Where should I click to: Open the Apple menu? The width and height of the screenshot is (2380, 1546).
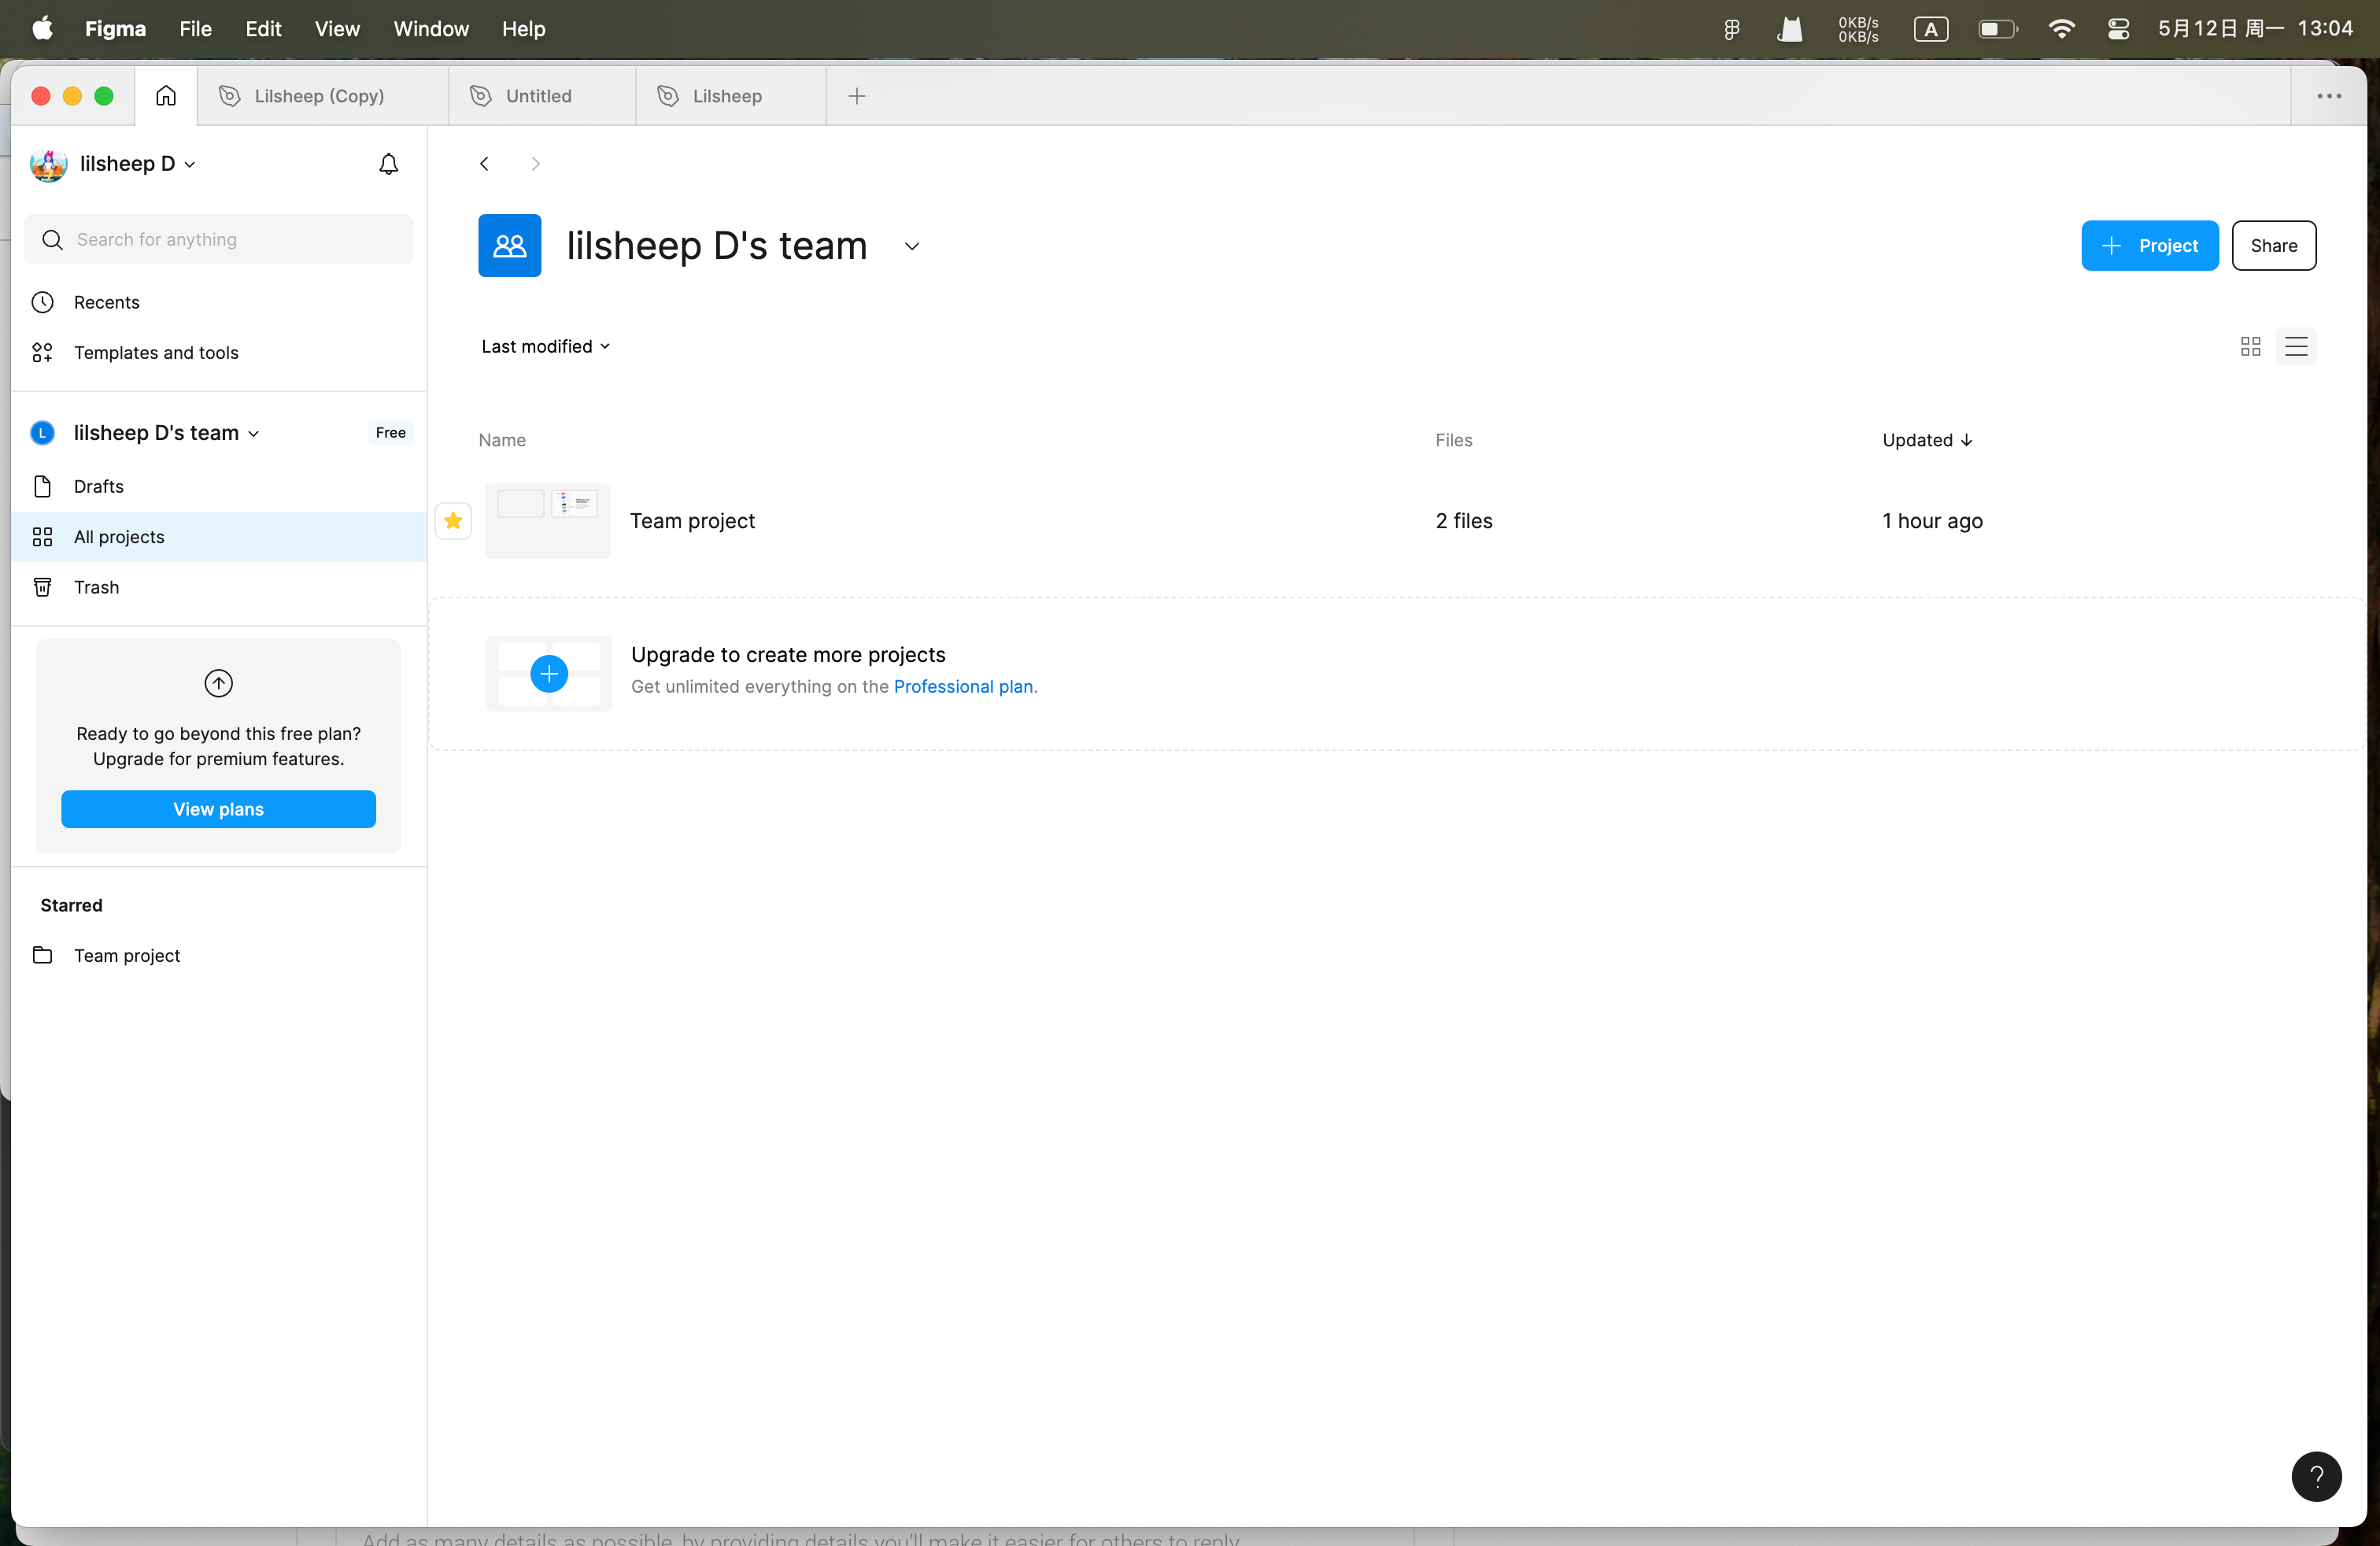click(42, 28)
